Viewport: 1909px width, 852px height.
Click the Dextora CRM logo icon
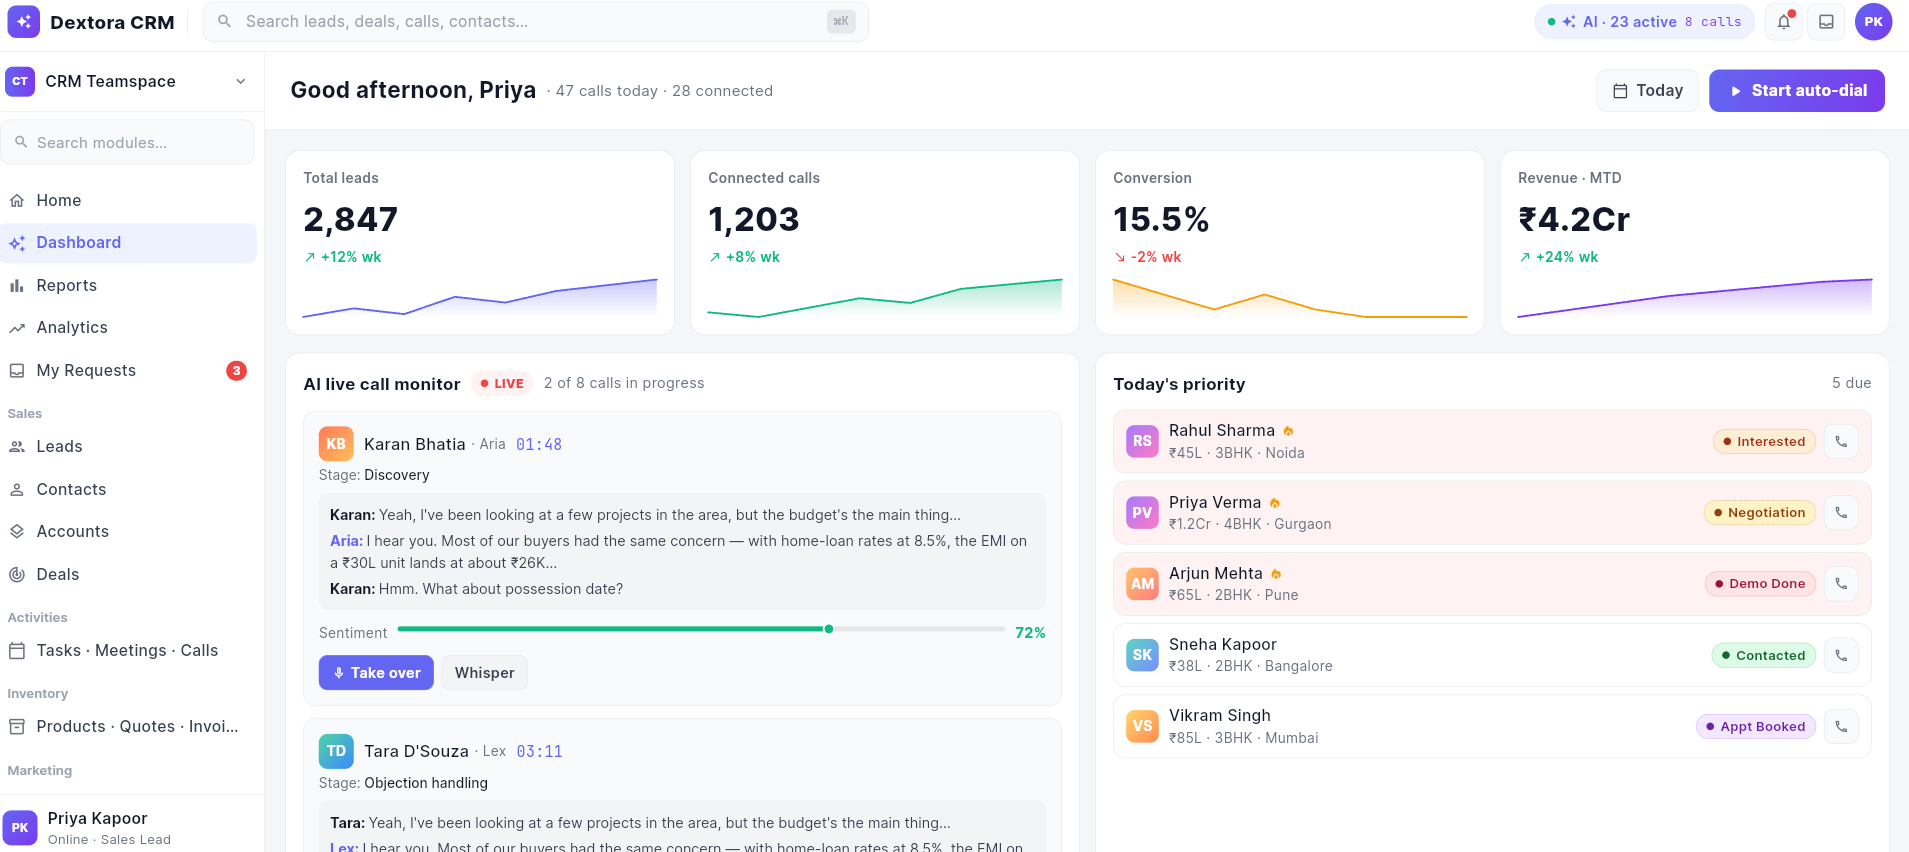(24, 21)
